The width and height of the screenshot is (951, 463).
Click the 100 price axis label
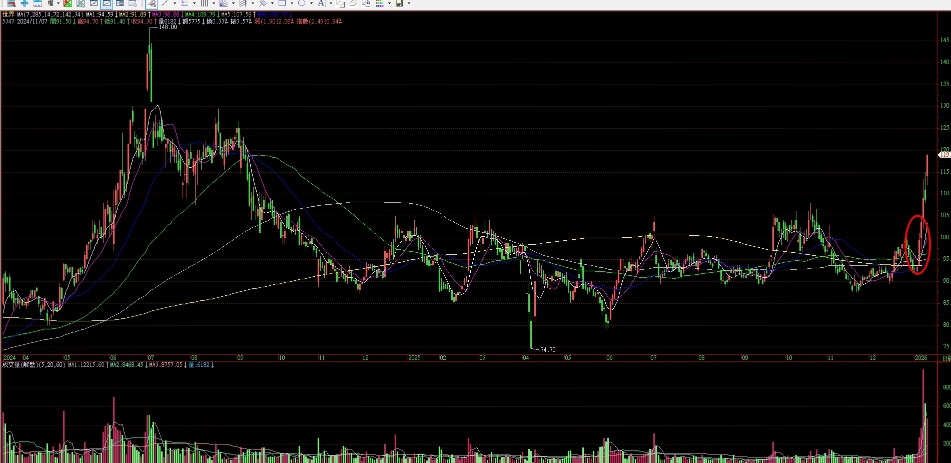tap(944, 237)
